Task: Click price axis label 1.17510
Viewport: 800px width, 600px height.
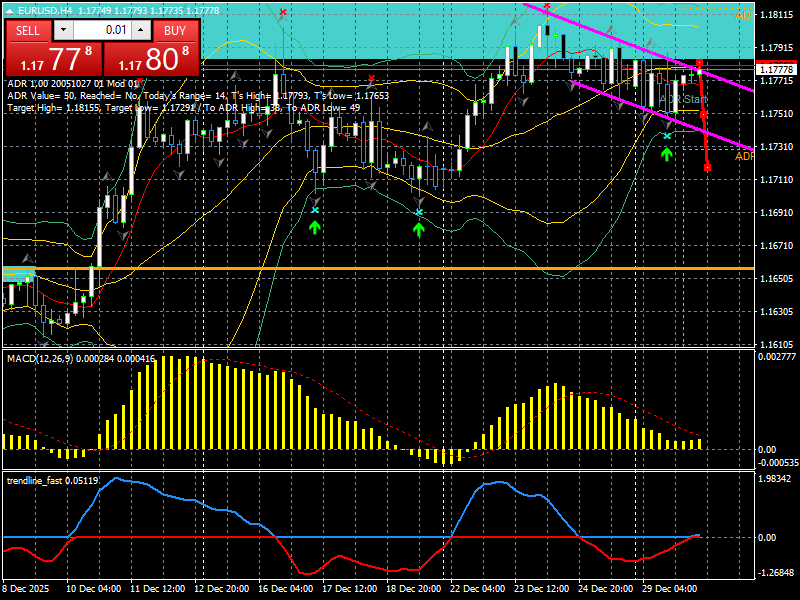Action: pyautogui.click(x=777, y=114)
